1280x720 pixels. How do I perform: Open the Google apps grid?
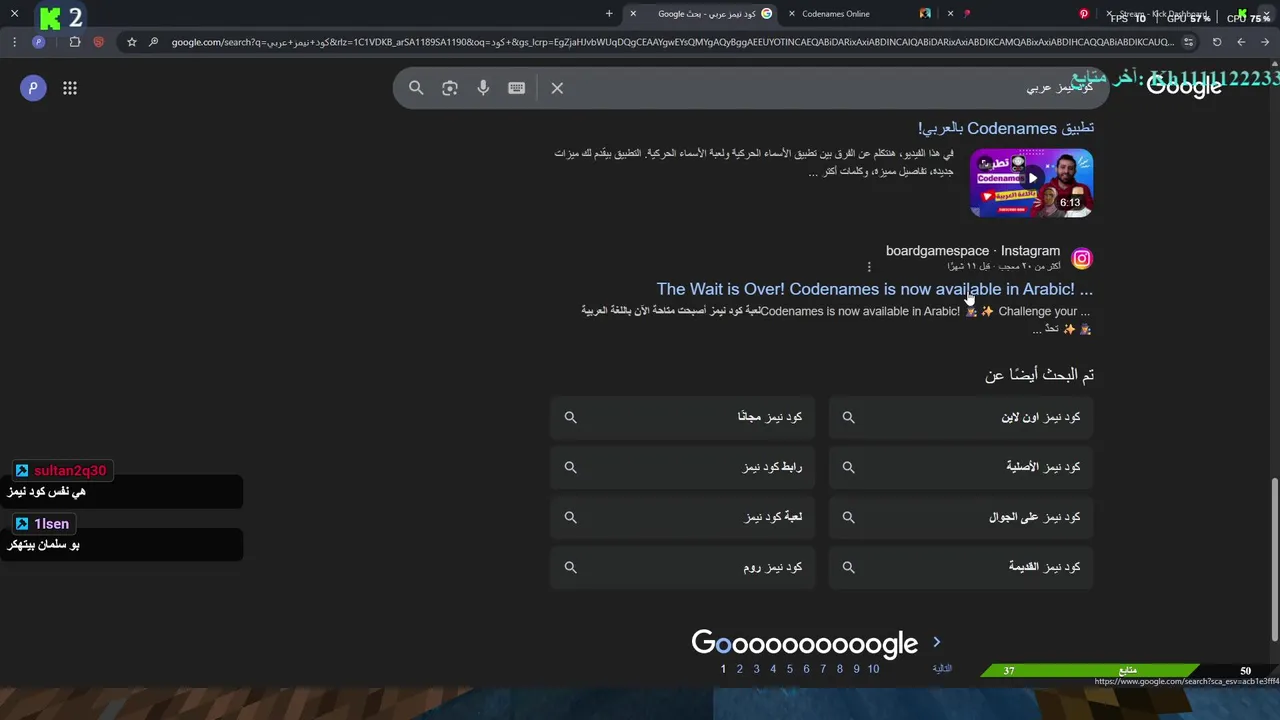70,88
